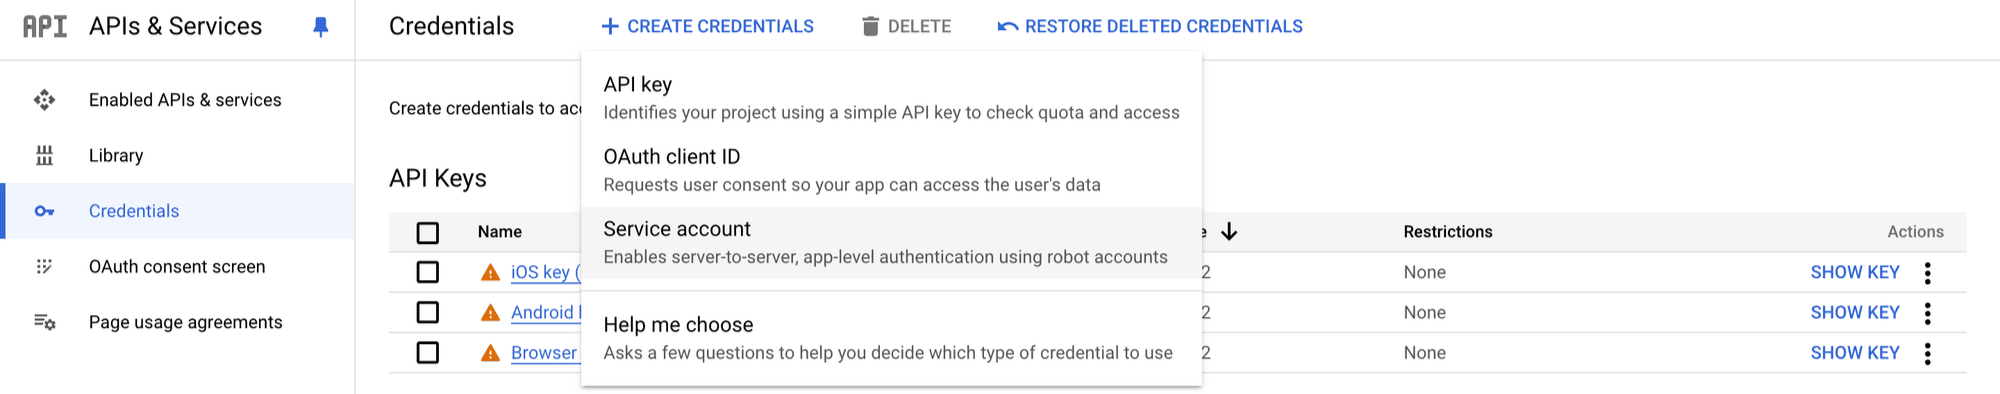
Task: Click SHOW KEY for the Browser key
Action: tap(1855, 353)
